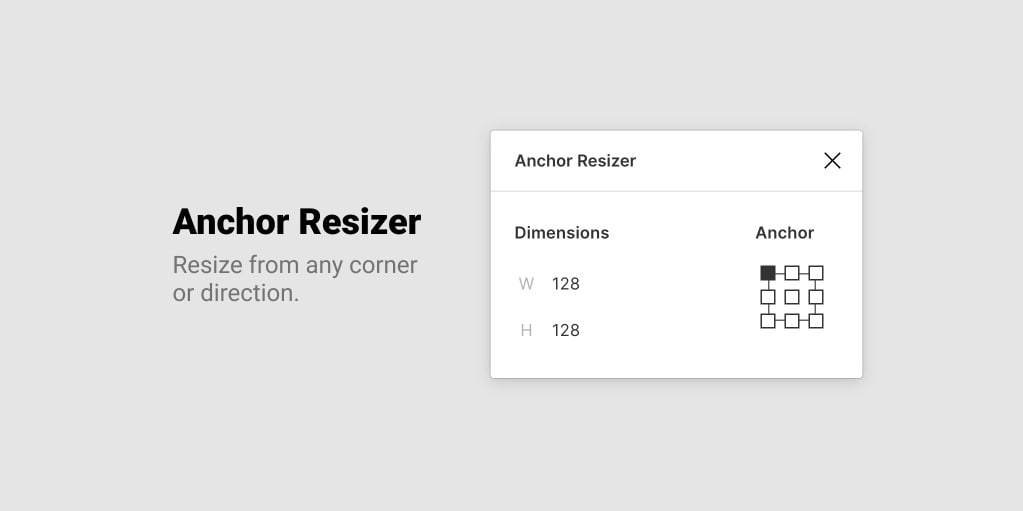Click the large bold Anchor Resizer headline
This screenshot has width=1023, height=511.
coord(297,222)
